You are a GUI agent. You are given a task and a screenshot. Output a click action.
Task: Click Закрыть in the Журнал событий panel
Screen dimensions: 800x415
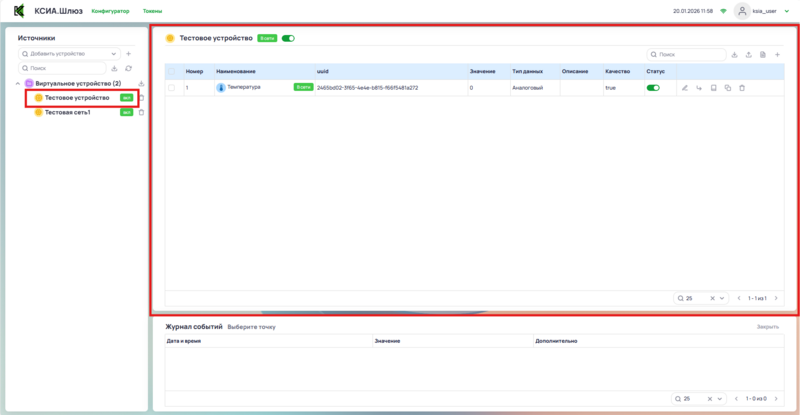coord(767,327)
